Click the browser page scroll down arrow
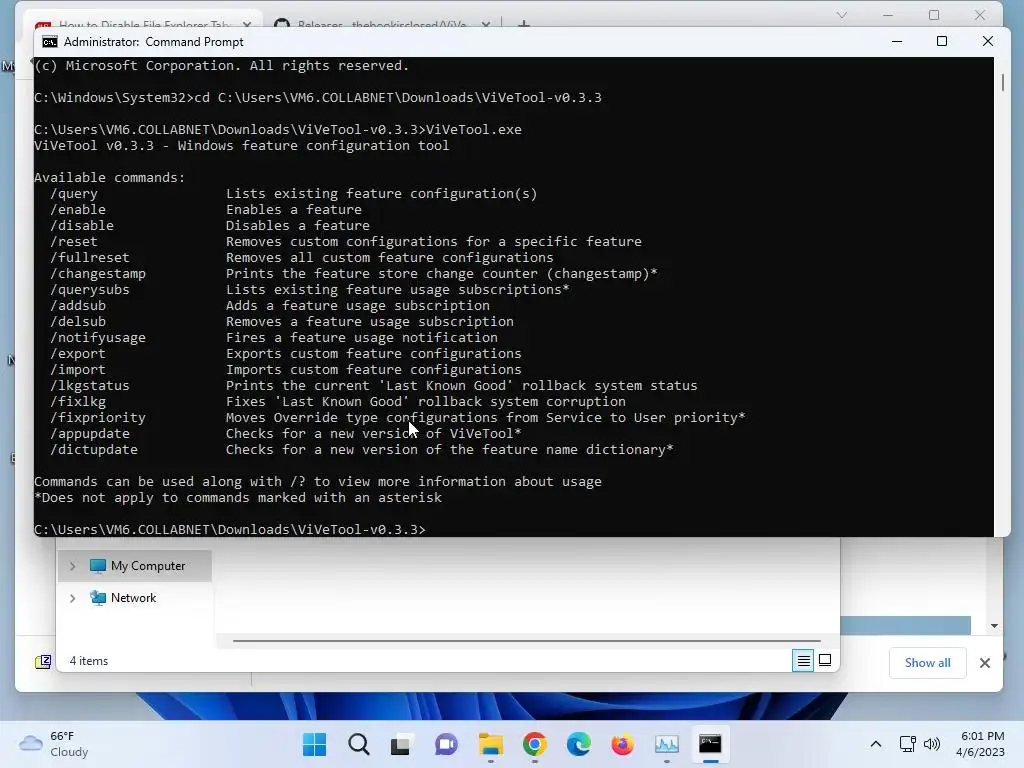The width and height of the screenshot is (1024, 768). pyautogui.click(x=994, y=626)
